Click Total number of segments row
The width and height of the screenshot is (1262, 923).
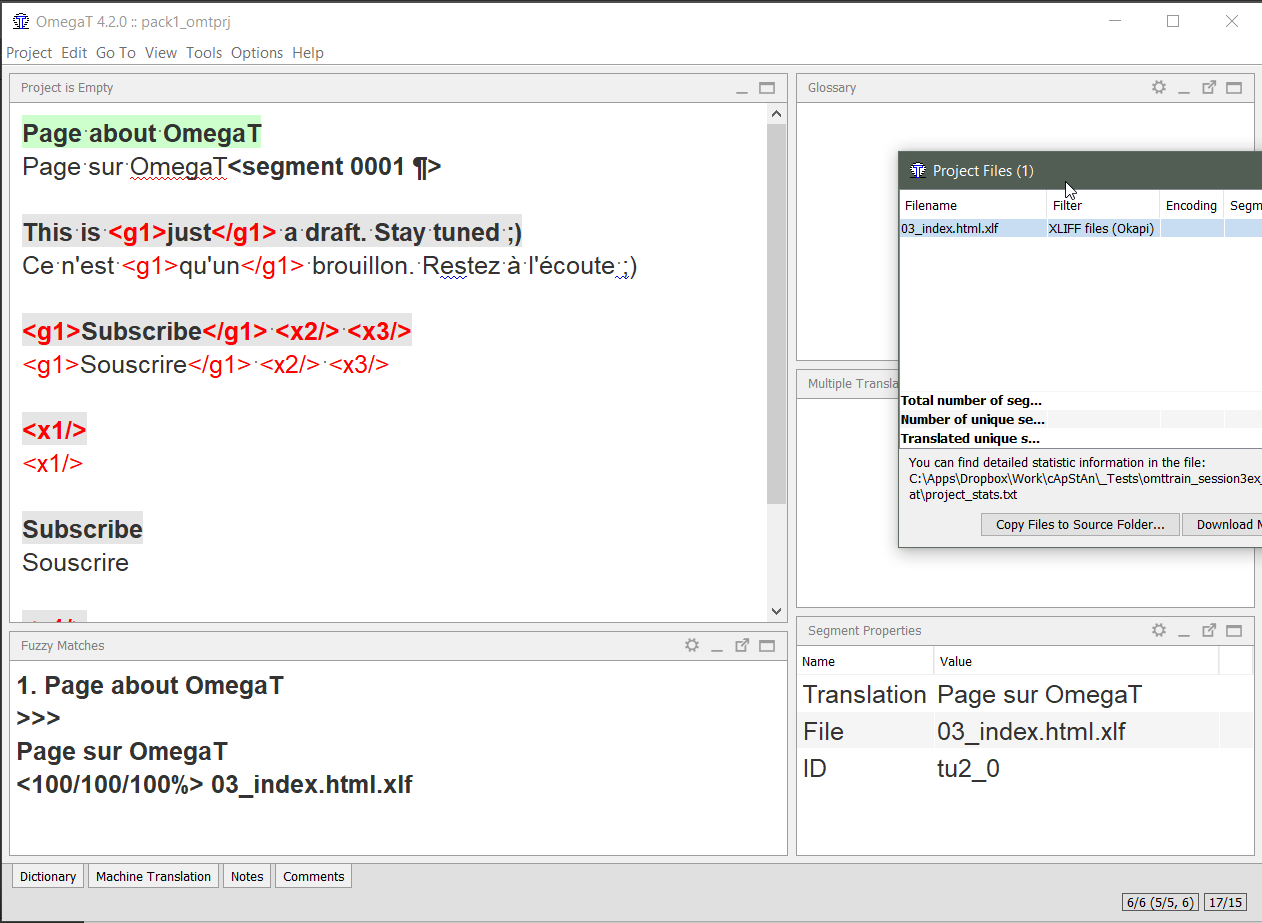pos(1080,400)
